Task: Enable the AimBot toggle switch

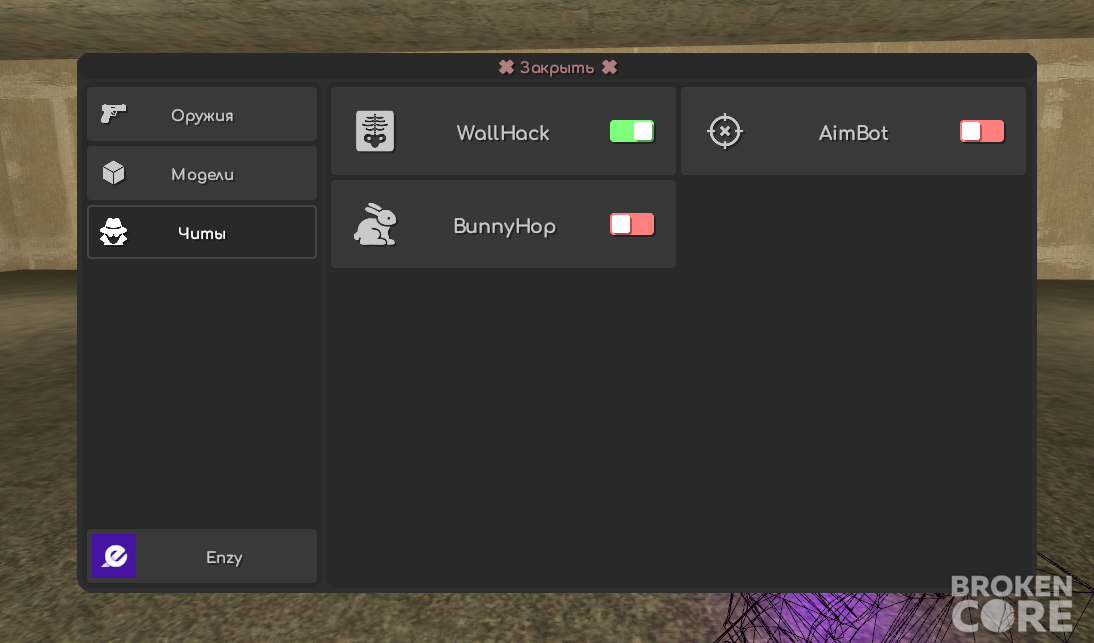Action: 982,131
